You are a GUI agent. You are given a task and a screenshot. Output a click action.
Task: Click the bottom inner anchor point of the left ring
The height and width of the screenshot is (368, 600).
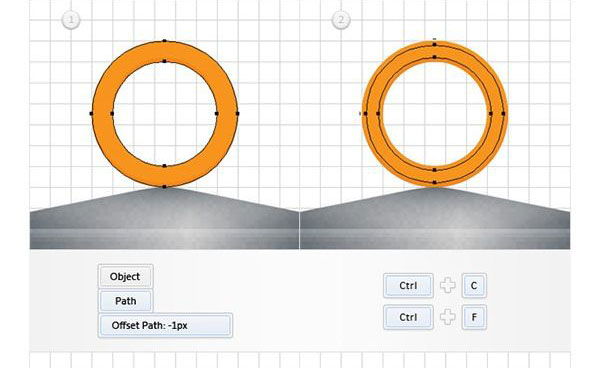[x=165, y=166]
